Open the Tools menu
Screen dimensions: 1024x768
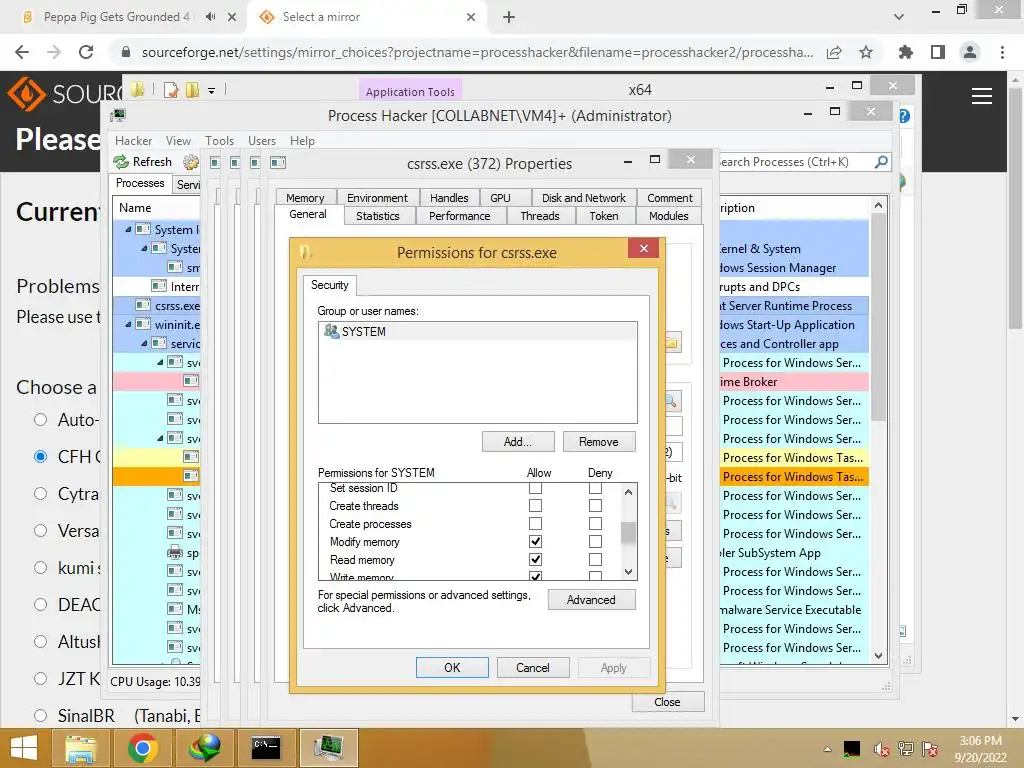click(x=219, y=141)
